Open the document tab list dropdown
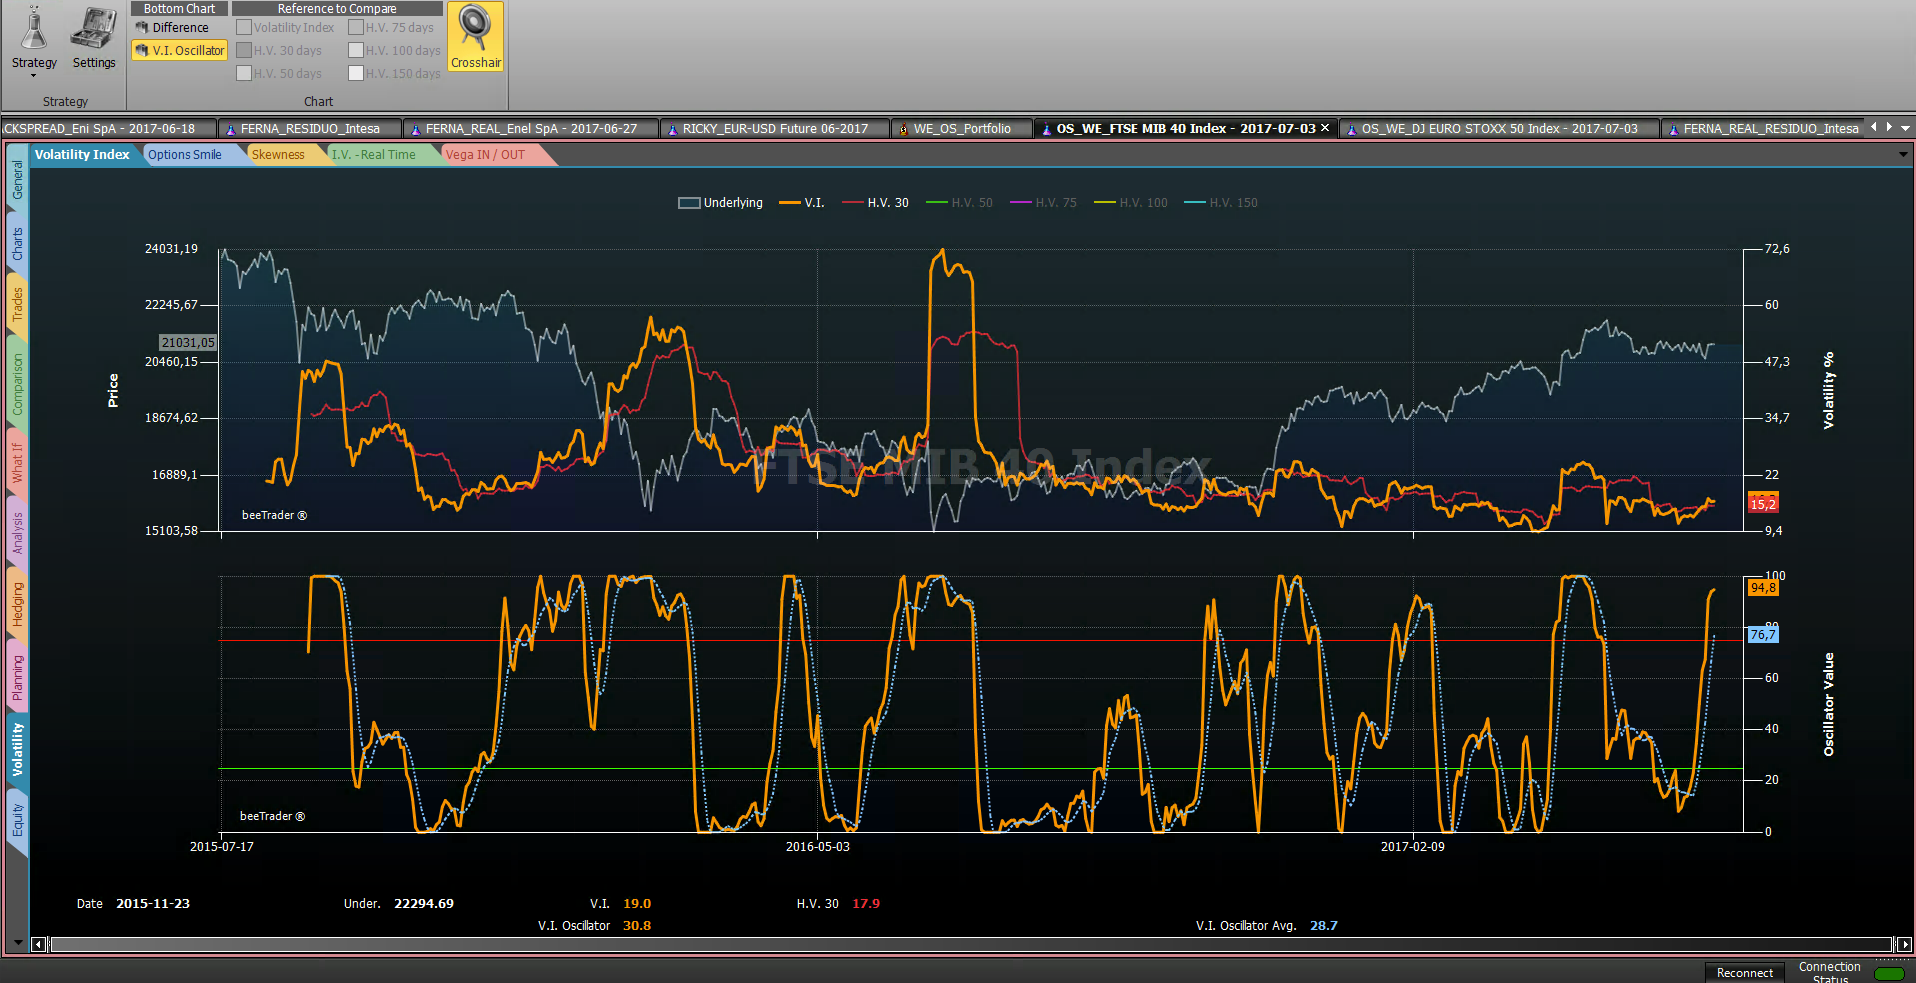 tap(1905, 128)
